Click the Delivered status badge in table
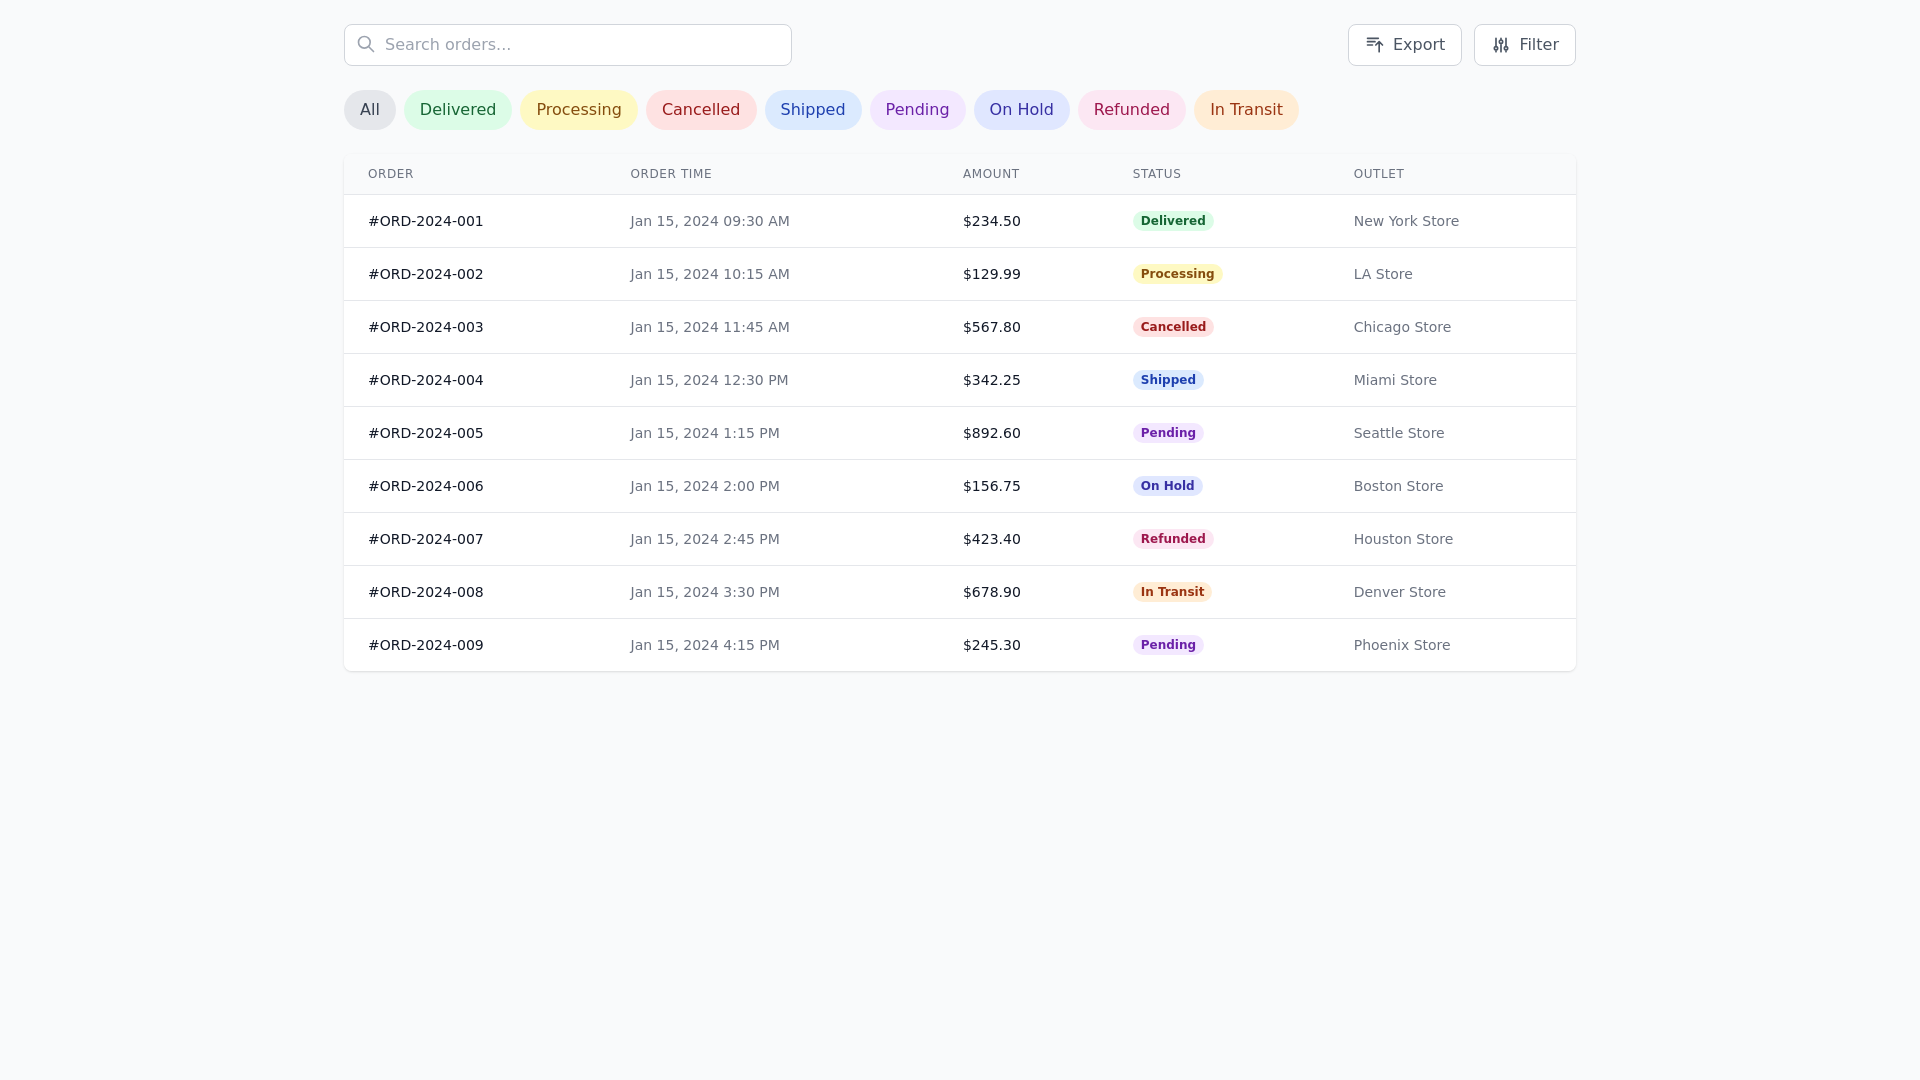 [1173, 221]
